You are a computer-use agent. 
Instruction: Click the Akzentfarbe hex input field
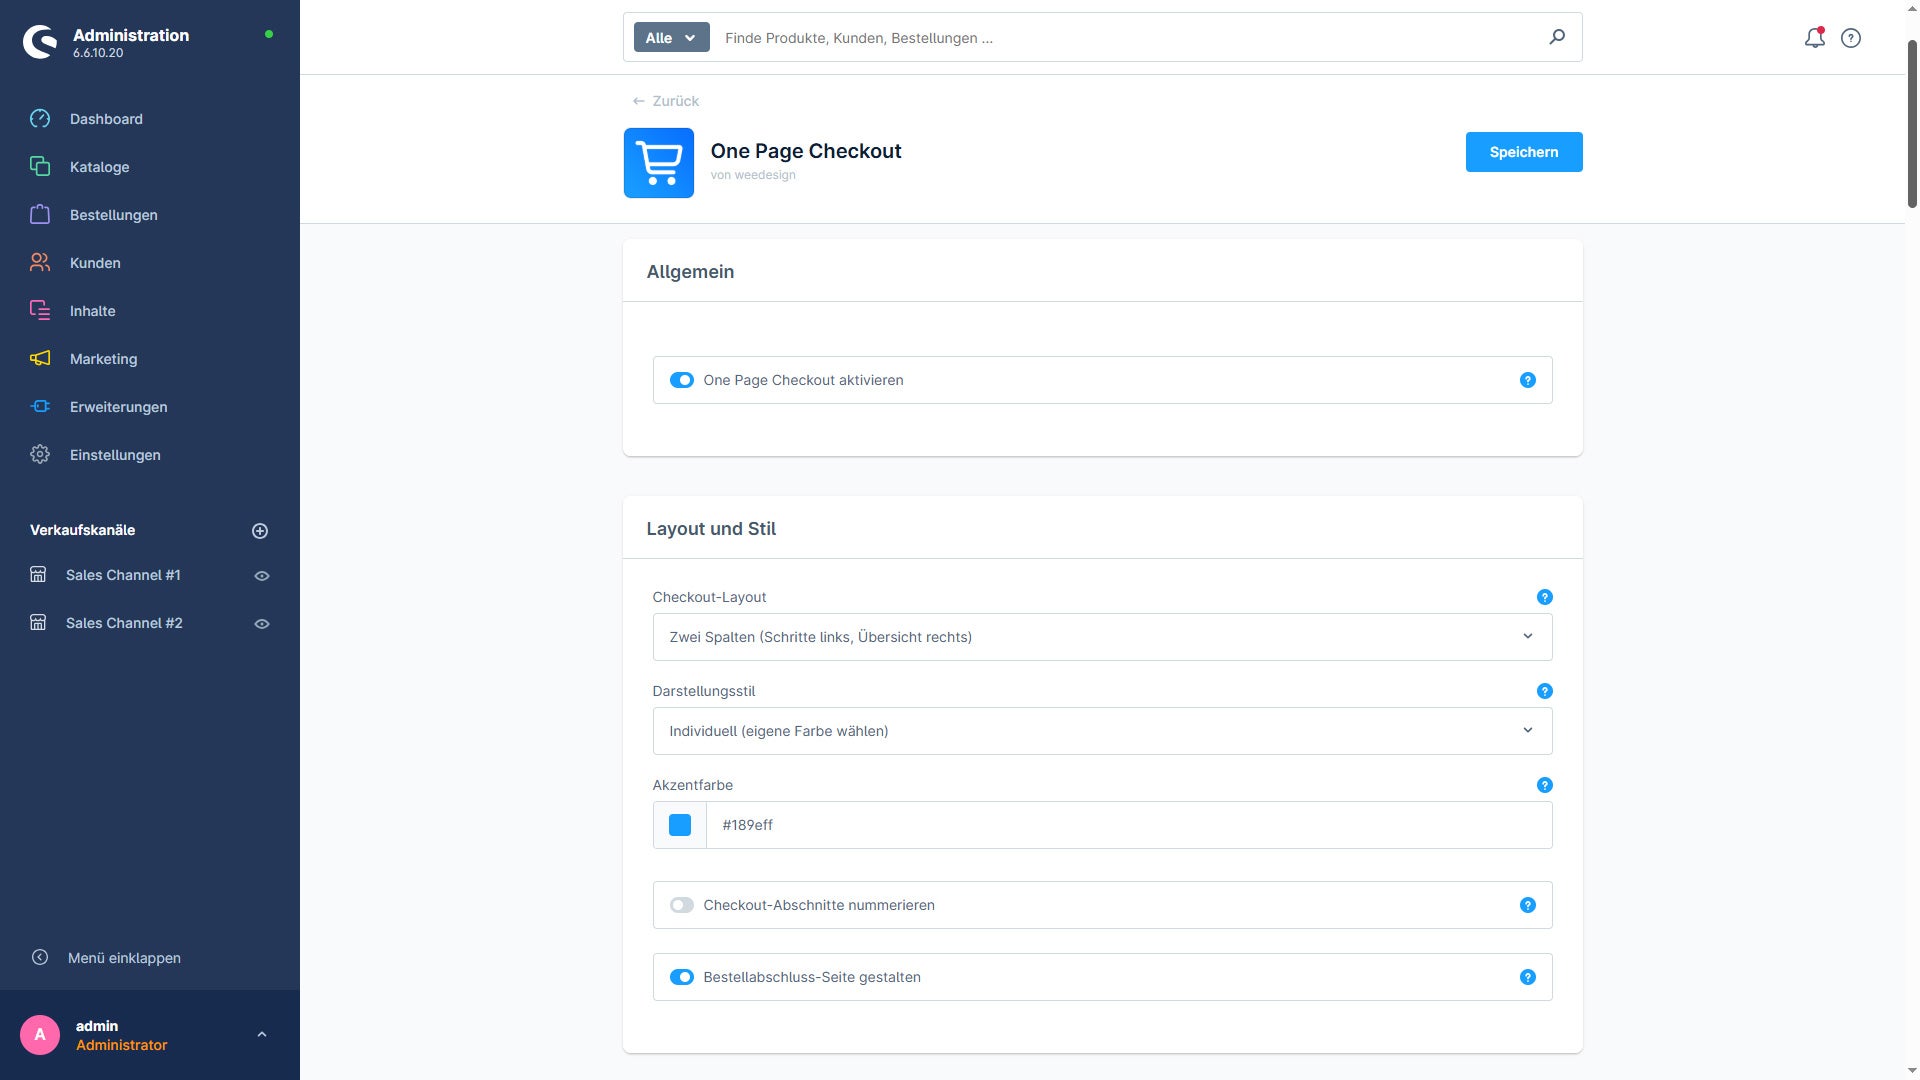(1129, 825)
